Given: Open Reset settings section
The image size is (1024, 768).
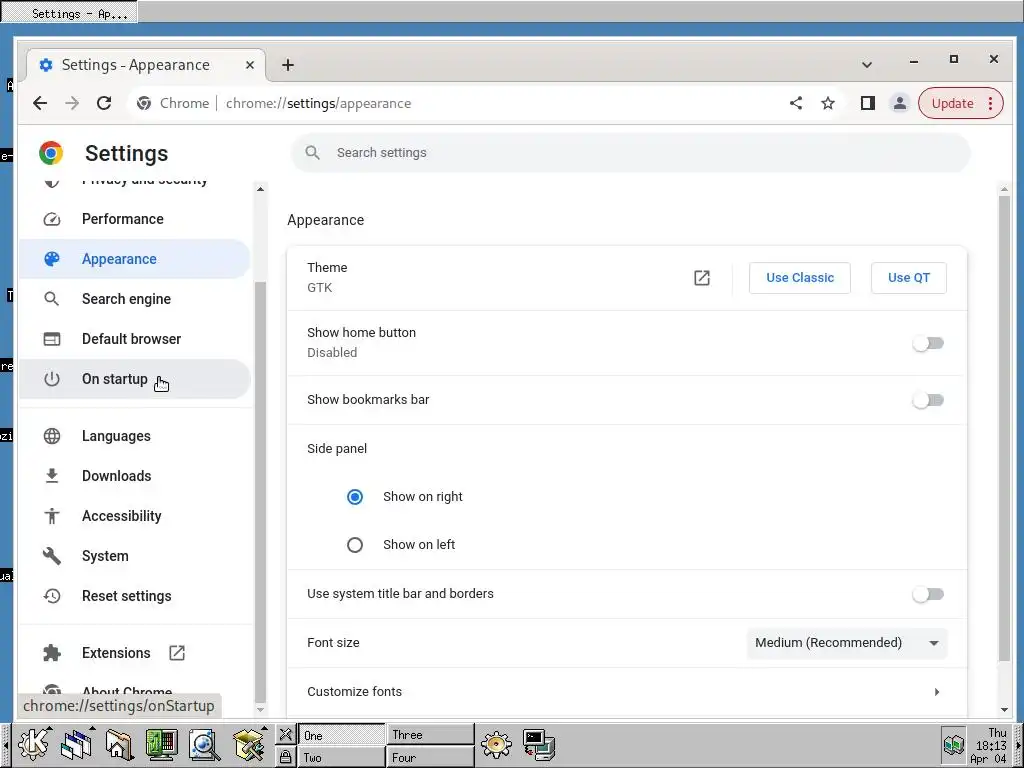Looking at the screenshot, I should (x=135, y=596).
